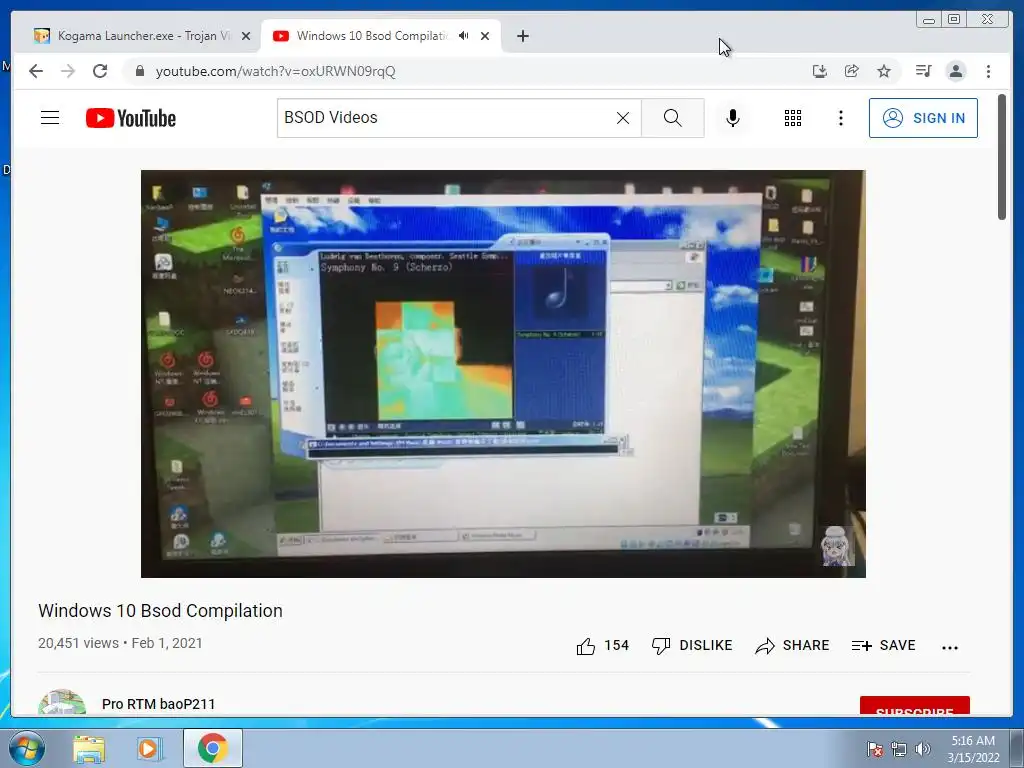Click the page vertical scrollbar thumb
This screenshot has width=1024, height=768.
coord(1002,157)
